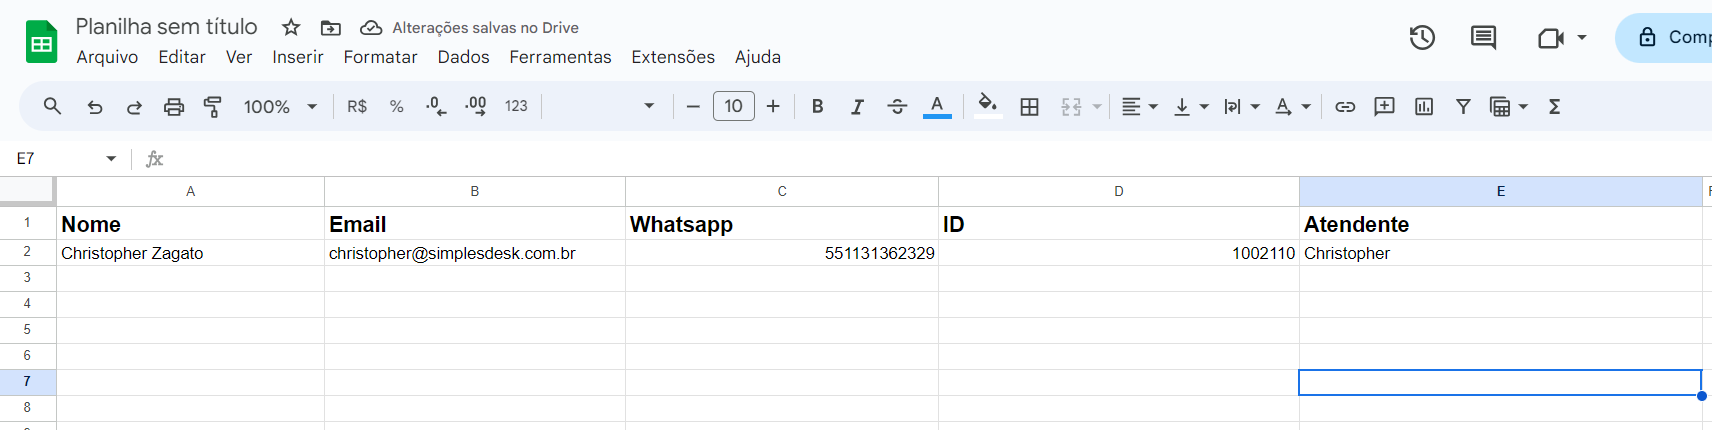Open the comments panel icon

1483,38
